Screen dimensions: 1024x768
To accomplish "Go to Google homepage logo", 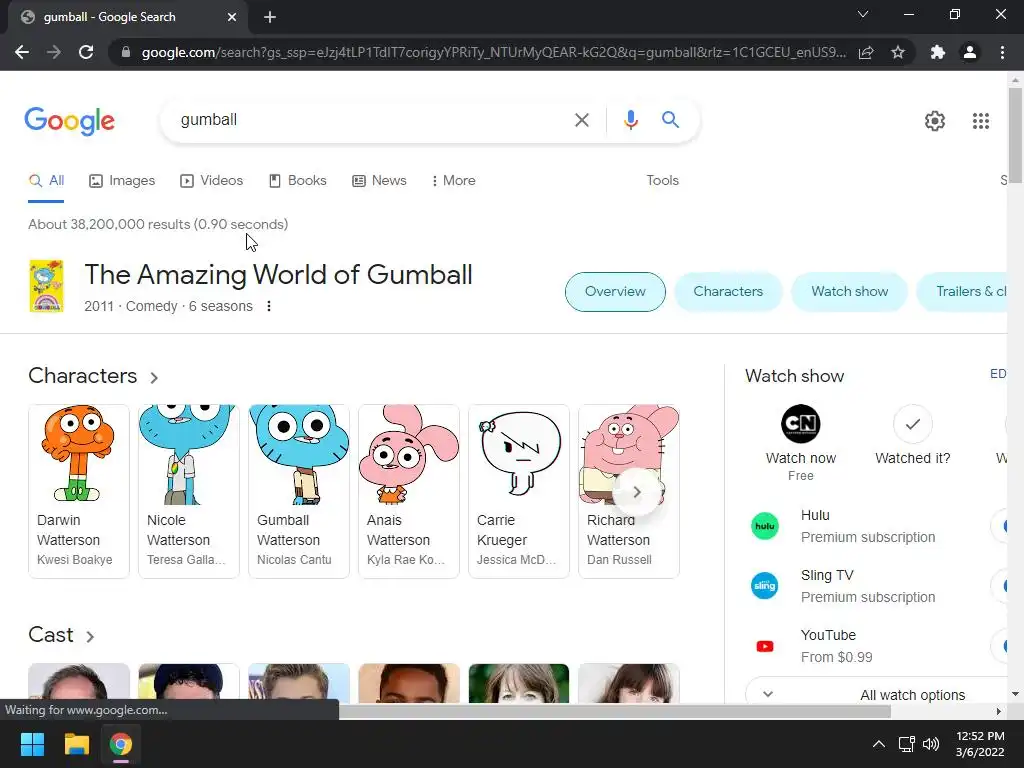I will coord(70,121).
